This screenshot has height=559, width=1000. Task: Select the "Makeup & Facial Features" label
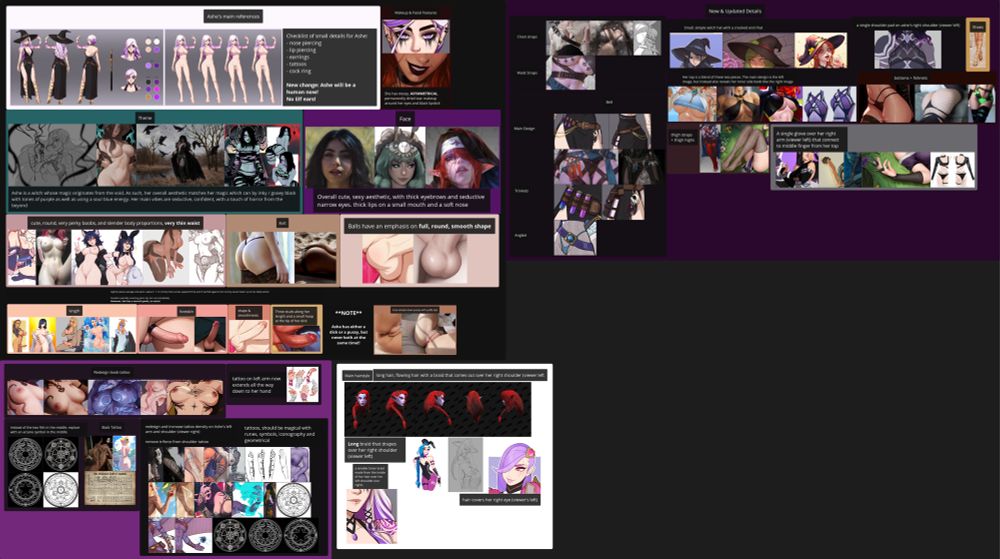[x=415, y=13]
